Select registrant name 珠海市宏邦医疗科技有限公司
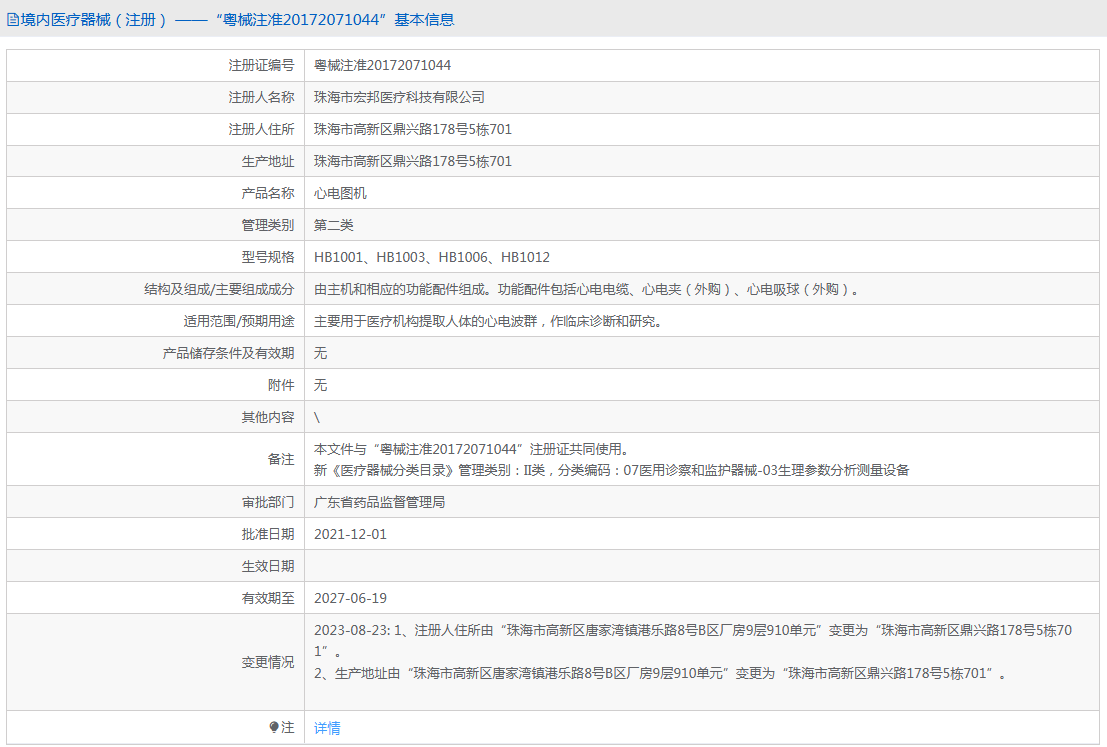Viewport: 1107px width, 747px height. (399, 97)
